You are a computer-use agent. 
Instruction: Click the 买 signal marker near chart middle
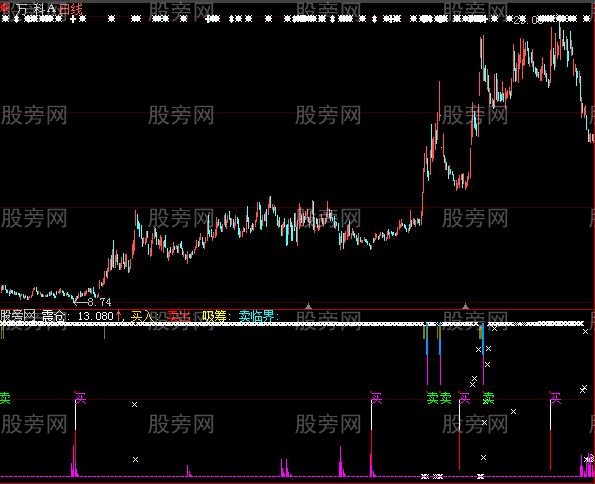click(x=376, y=398)
